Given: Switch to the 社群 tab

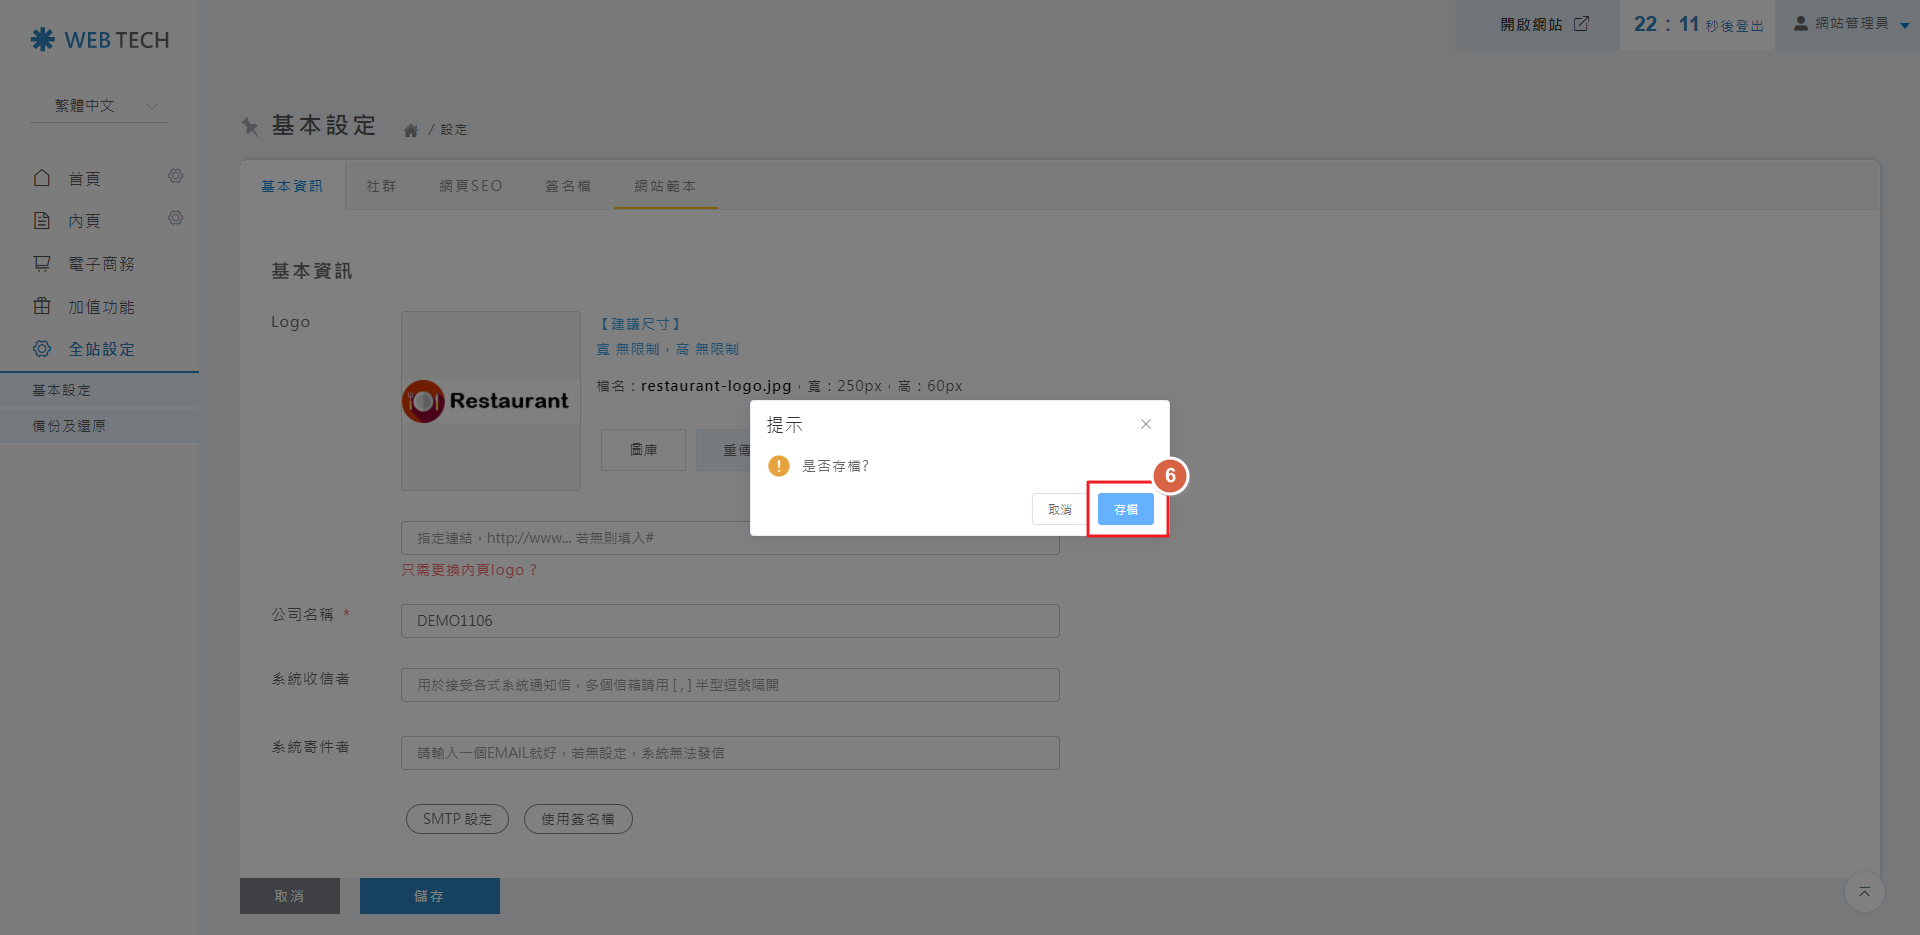Looking at the screenshot, I should pyautogui.click(x=380, y=186).
